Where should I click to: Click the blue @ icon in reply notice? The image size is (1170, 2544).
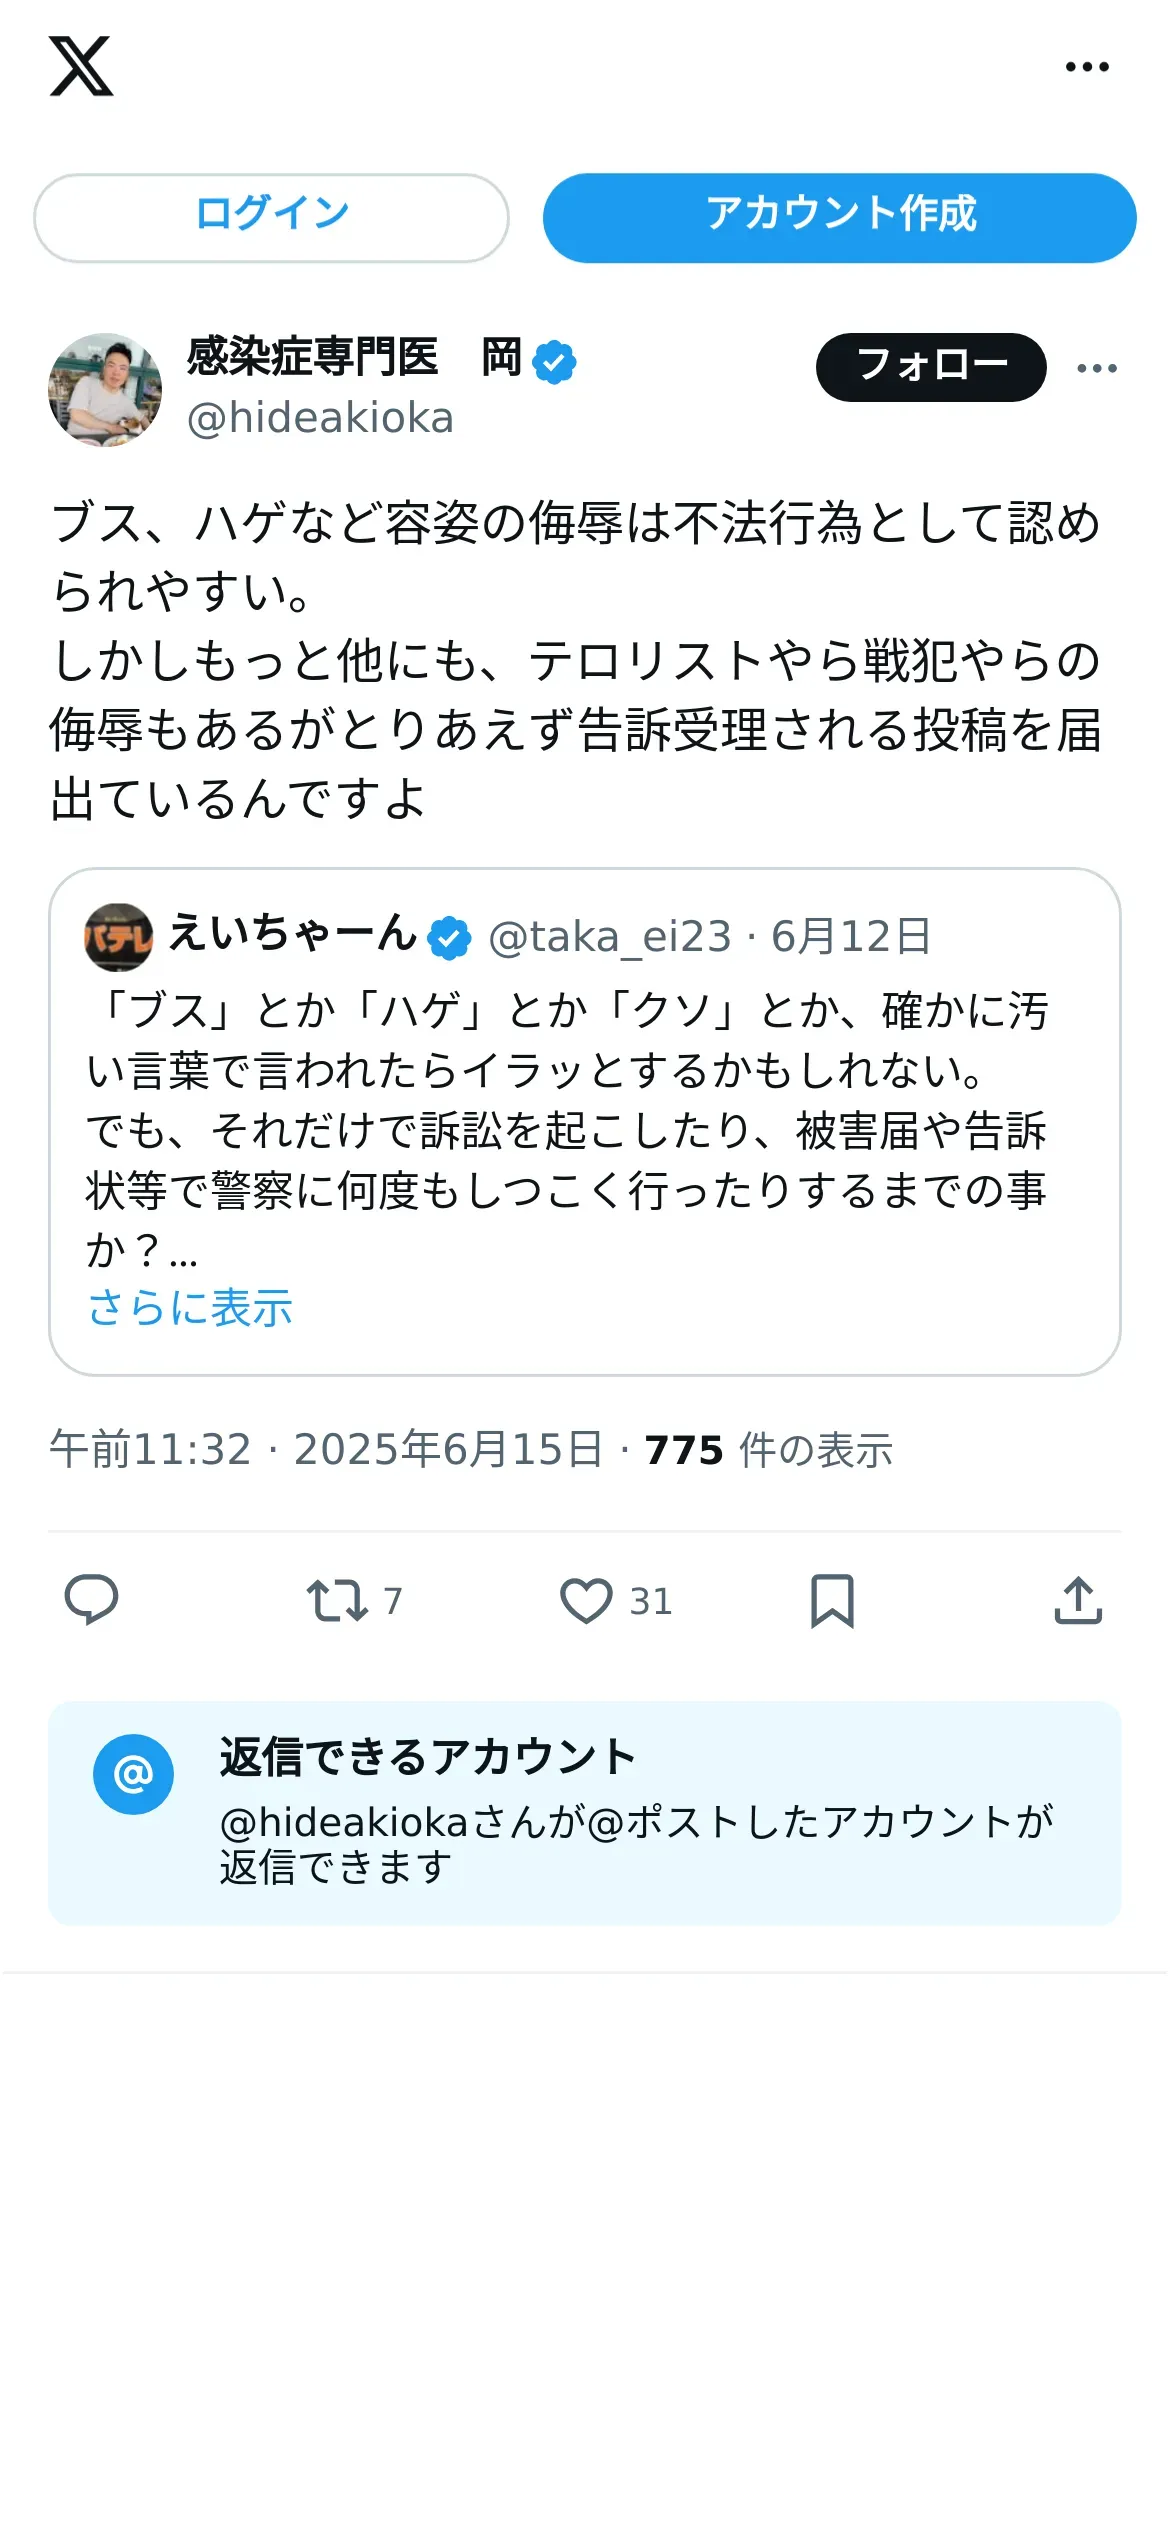[x=133, y=1774]
